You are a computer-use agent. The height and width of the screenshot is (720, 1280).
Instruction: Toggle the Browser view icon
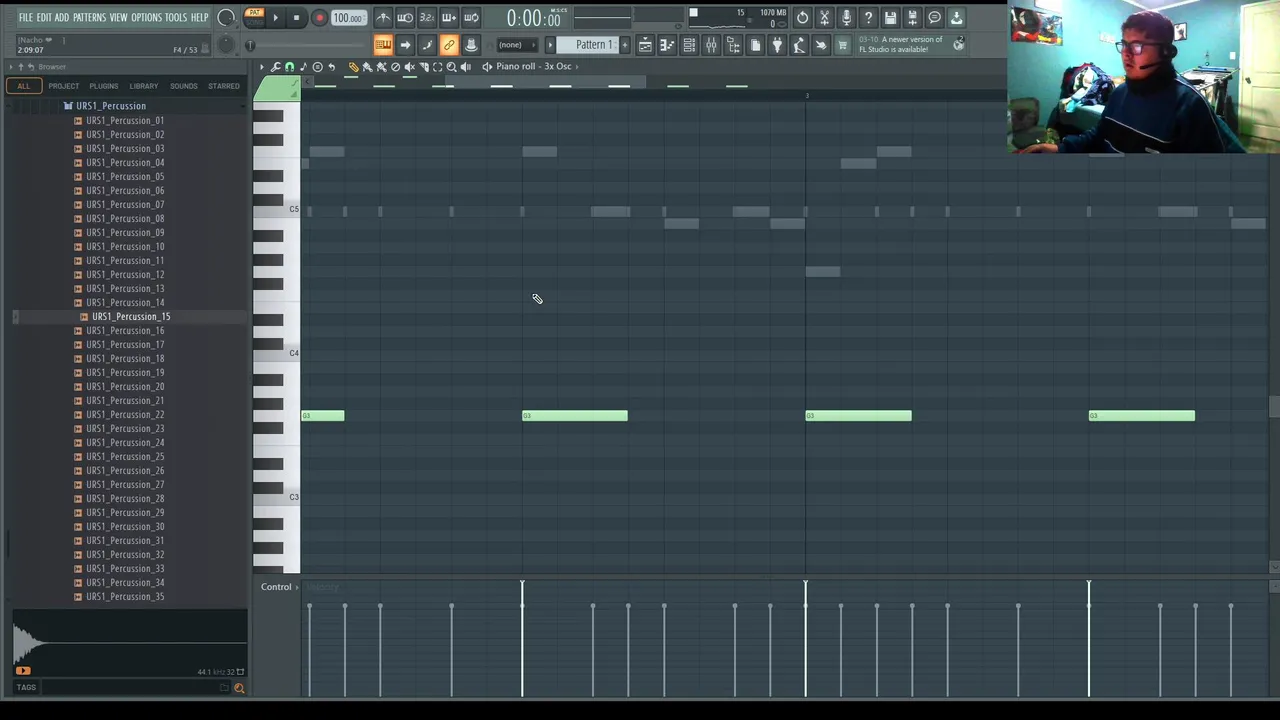click(733, 45)
